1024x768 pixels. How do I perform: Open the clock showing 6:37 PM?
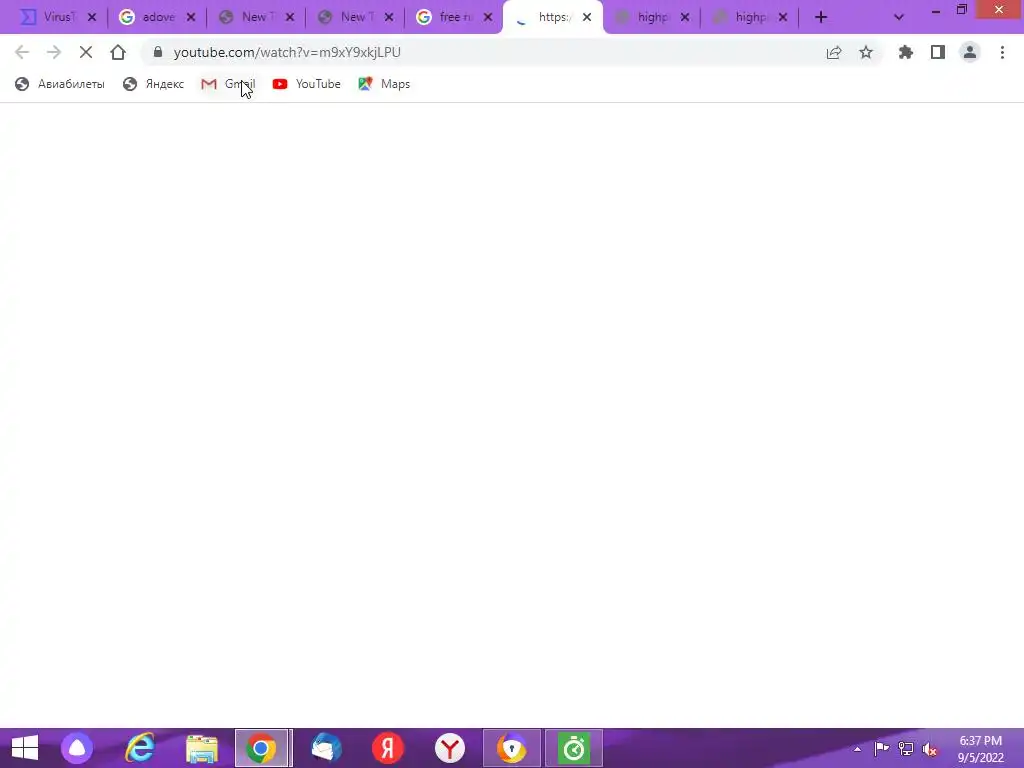[980, 749]
